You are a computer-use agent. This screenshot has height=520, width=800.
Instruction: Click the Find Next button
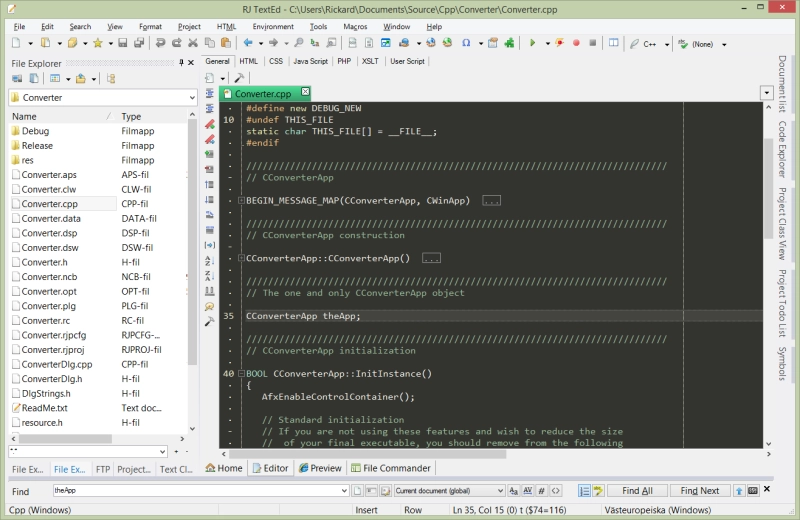699,491
